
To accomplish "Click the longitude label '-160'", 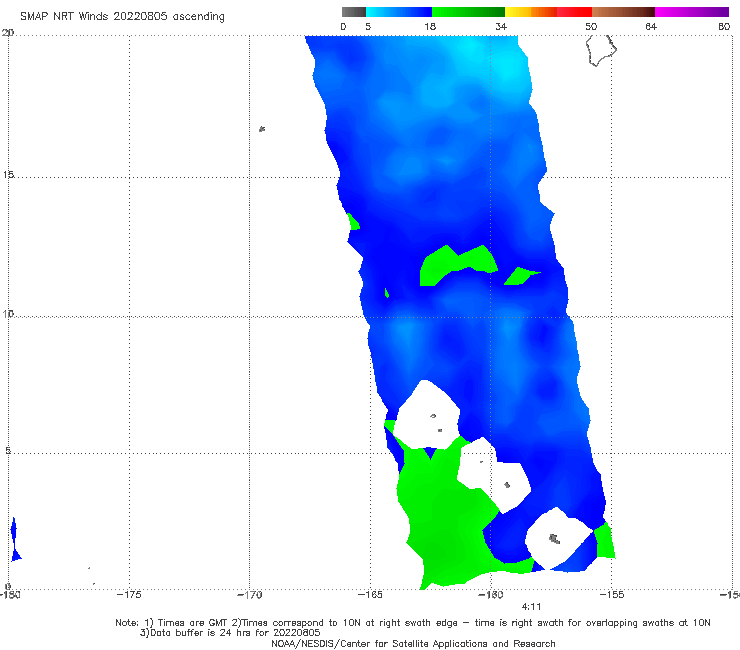I will click(x=490, y=595).
